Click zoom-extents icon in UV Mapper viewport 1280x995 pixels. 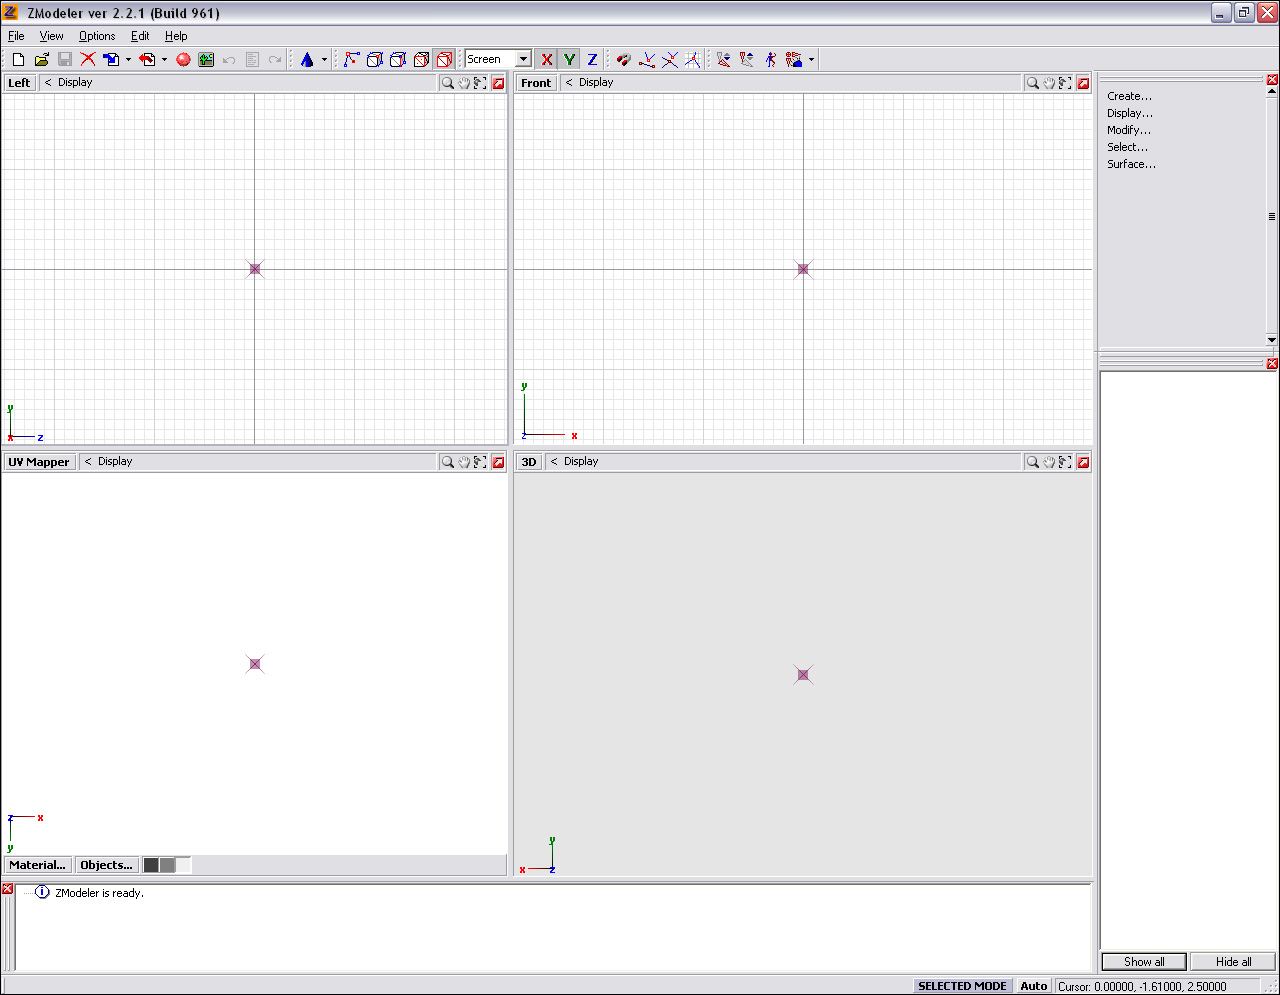point(480,462)
